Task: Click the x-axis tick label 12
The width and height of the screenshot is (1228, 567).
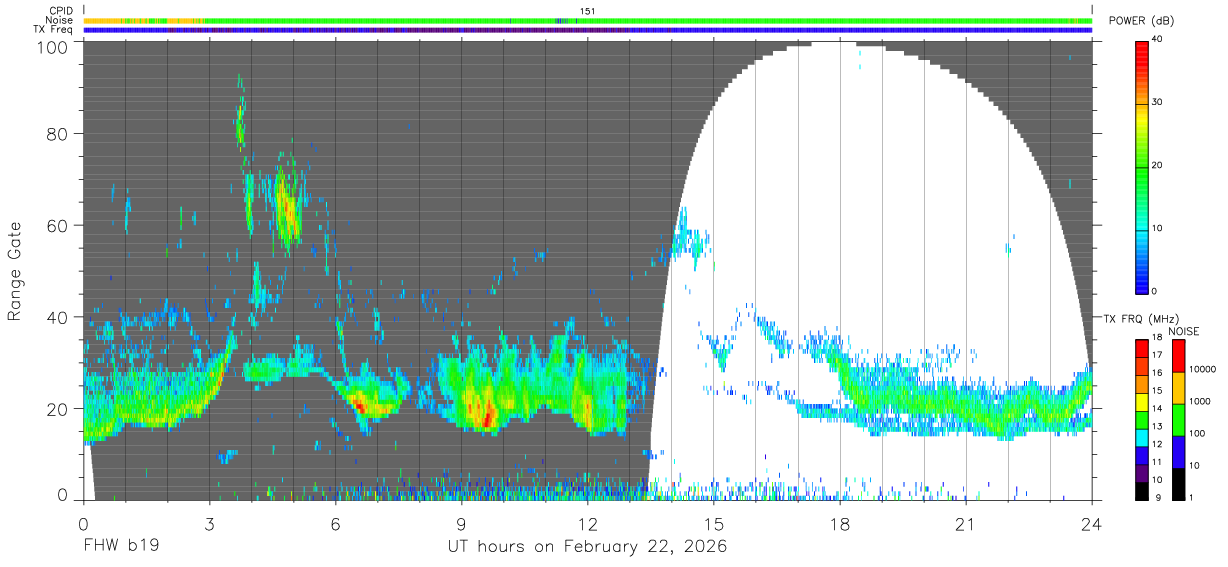Action: click(x=587, y=524)
